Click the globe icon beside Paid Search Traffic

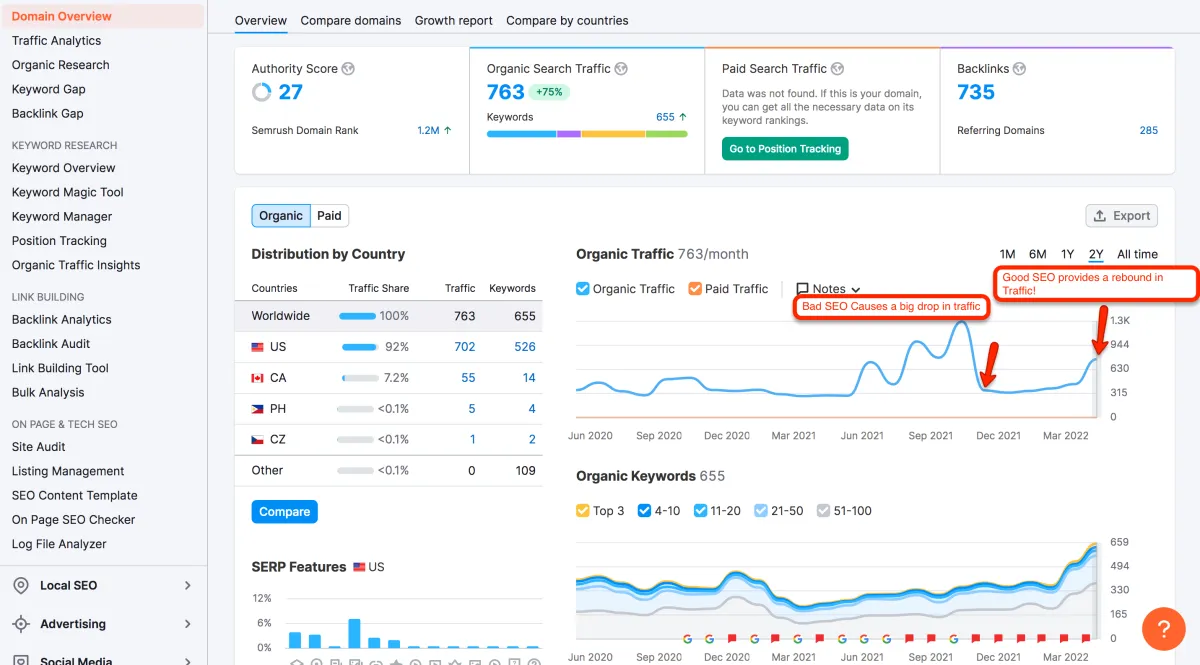838,69
